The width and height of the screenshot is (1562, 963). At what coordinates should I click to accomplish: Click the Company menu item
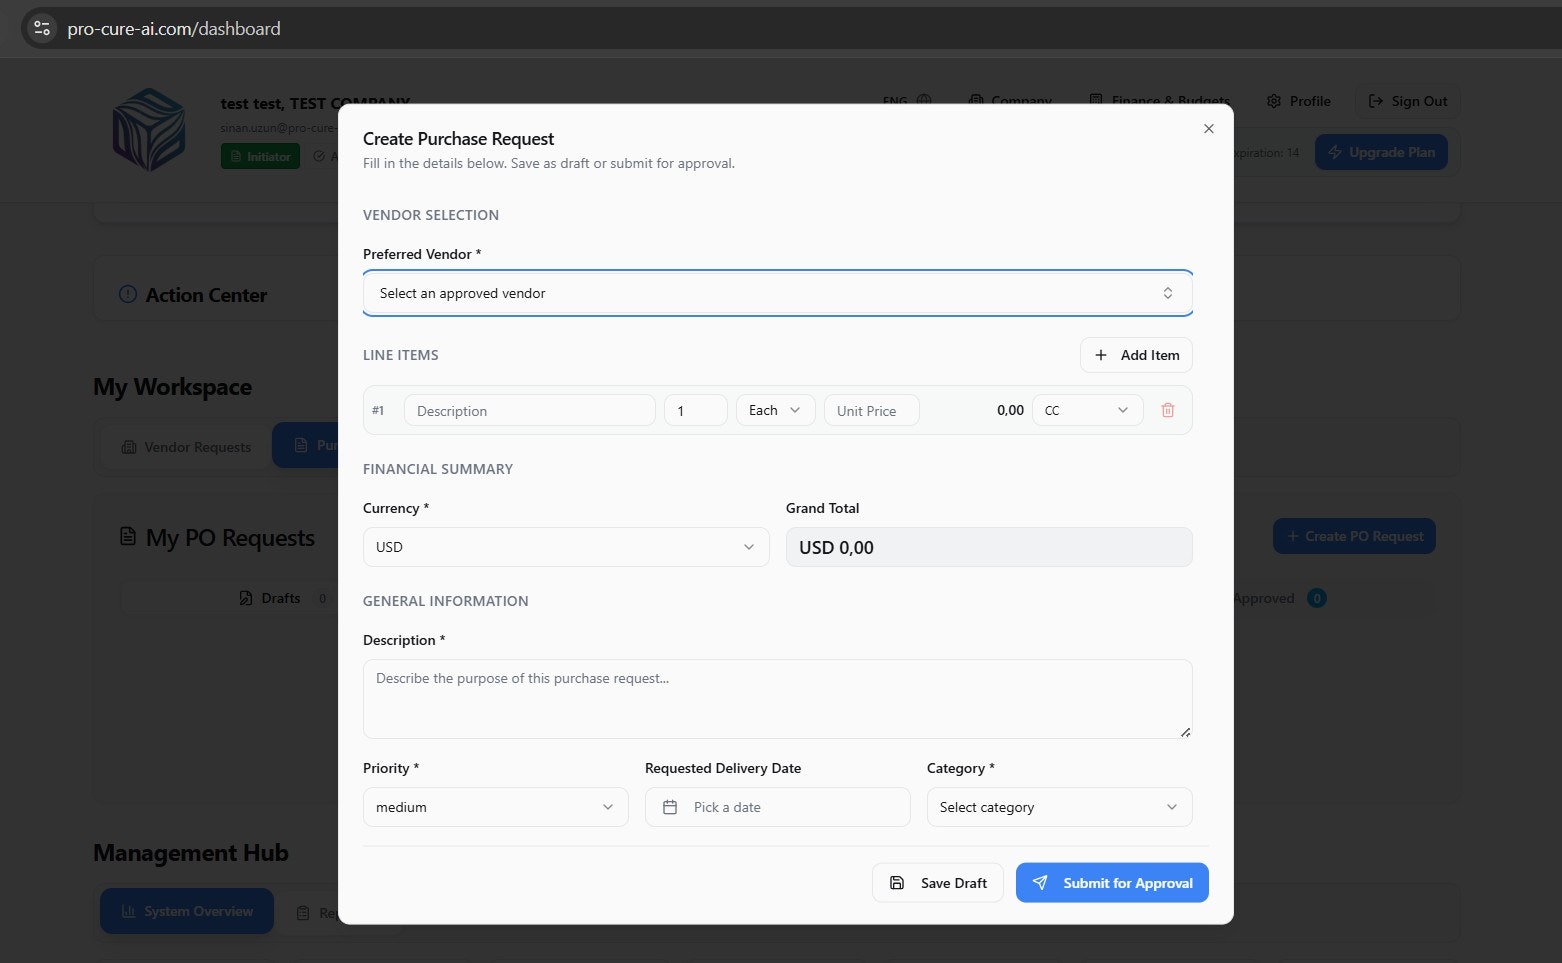tap(1010, 101)
